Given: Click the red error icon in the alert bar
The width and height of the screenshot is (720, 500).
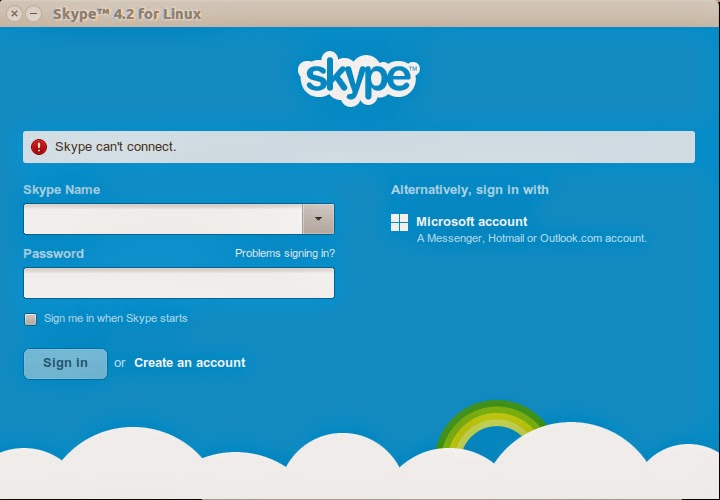Looking at the screenshot, I should (x=39, y=147).
